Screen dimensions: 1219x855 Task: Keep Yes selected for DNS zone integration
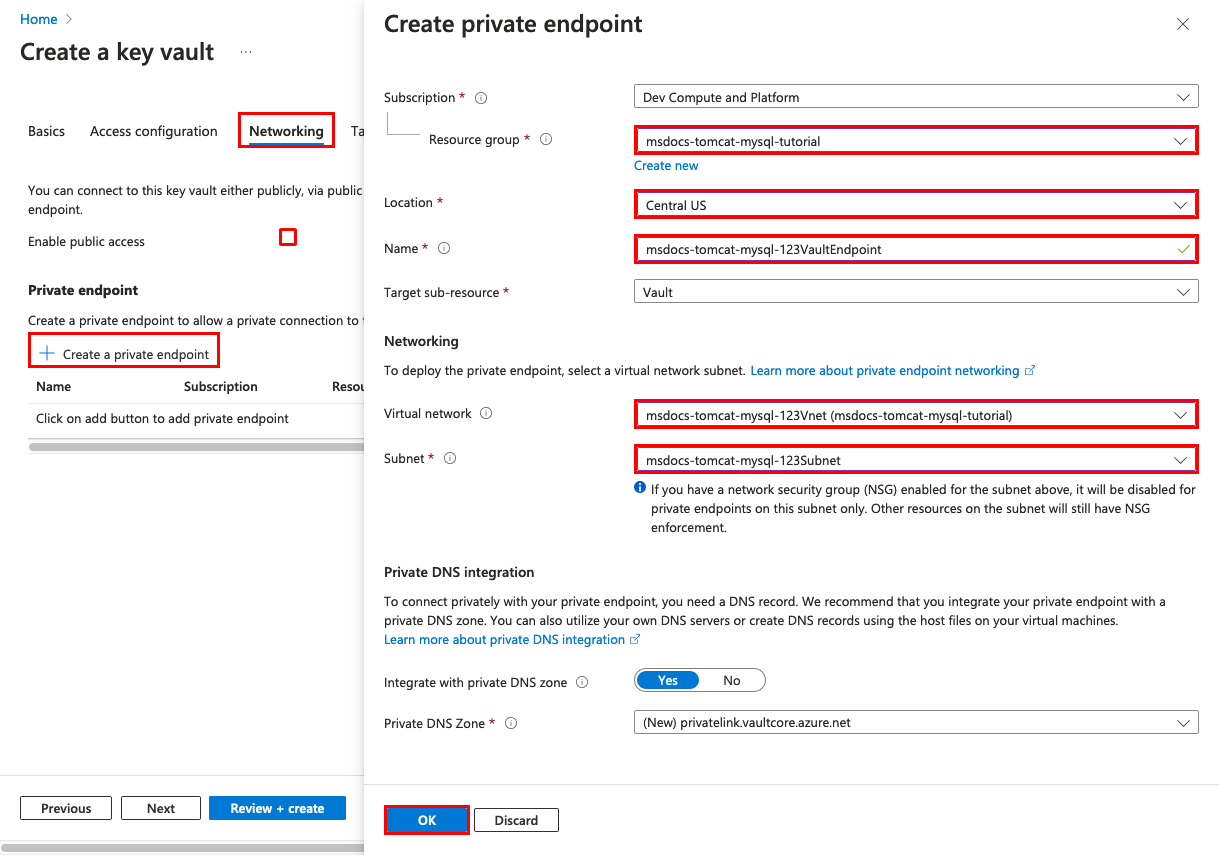click(667, 680)
